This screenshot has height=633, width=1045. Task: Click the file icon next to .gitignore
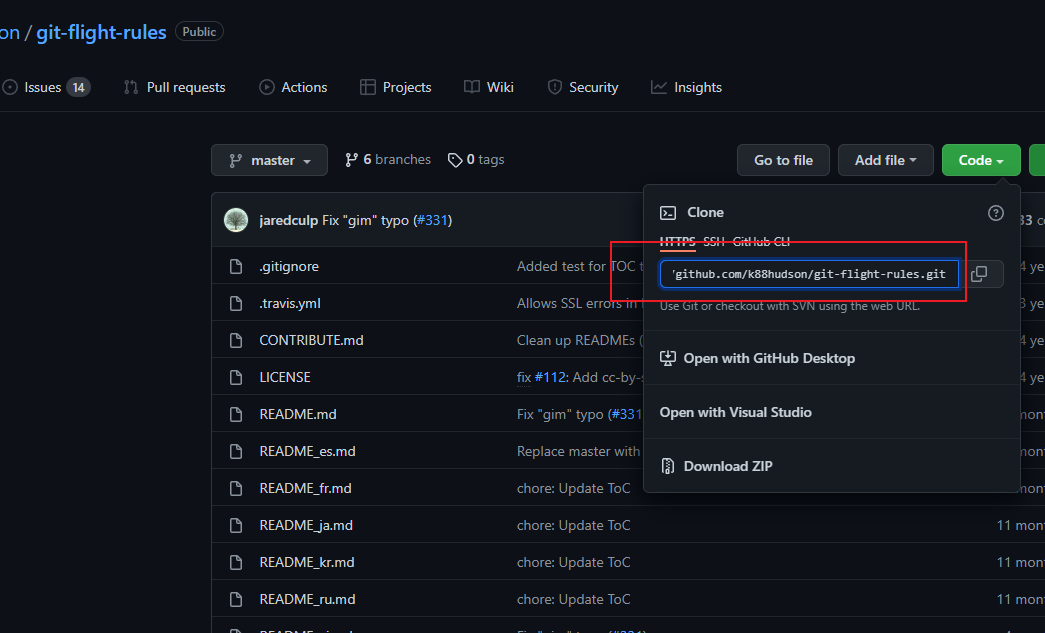236,267
